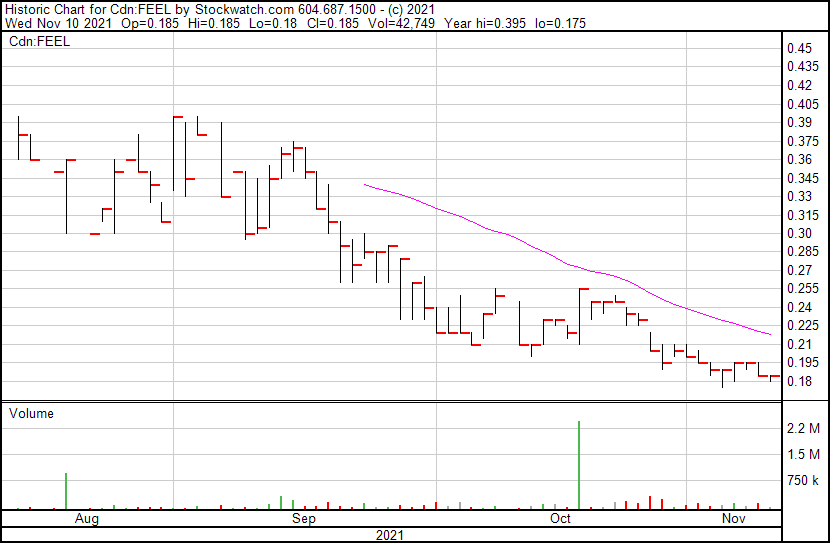Click the 1.5 M volume axis label
Screen dimensions: 830x543
click(803, 454)
